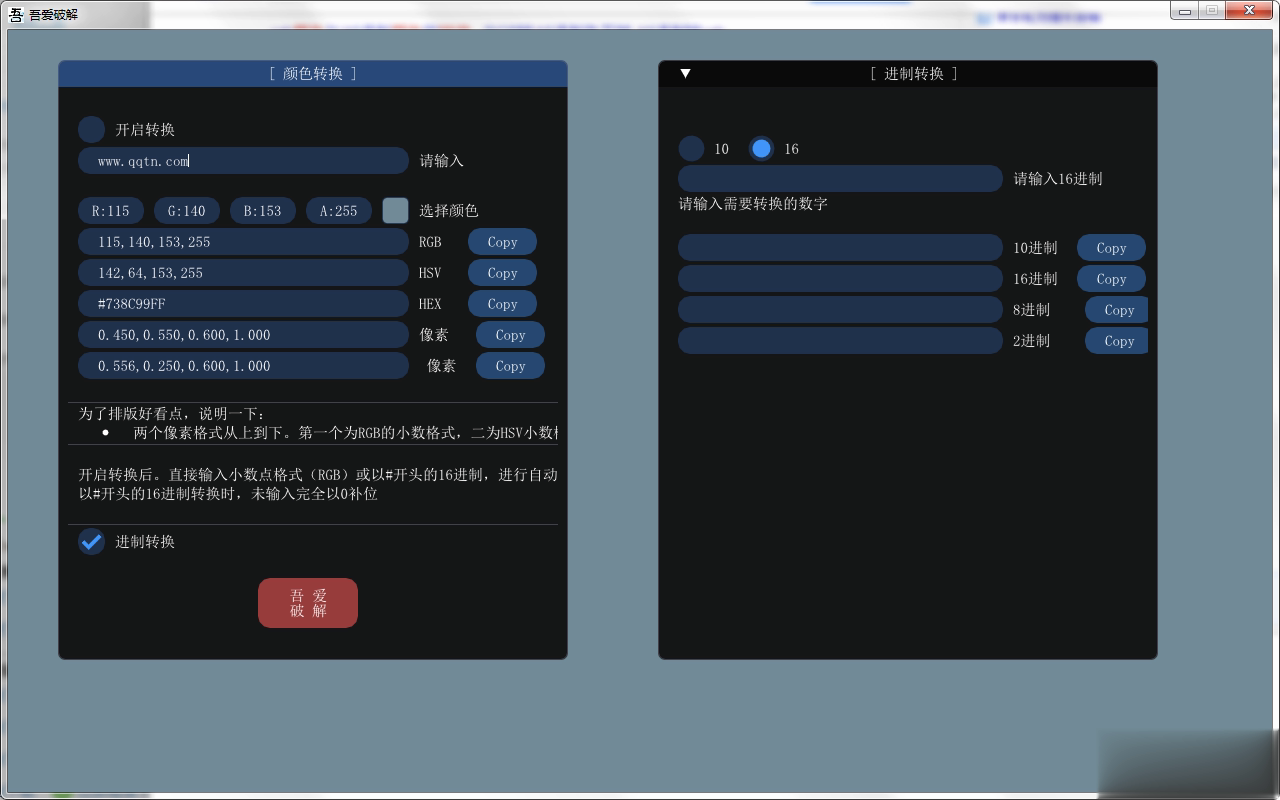Minimize the 吾爱破解 window
Screen dimensions: 1280x800
(x=1185, y=11)
